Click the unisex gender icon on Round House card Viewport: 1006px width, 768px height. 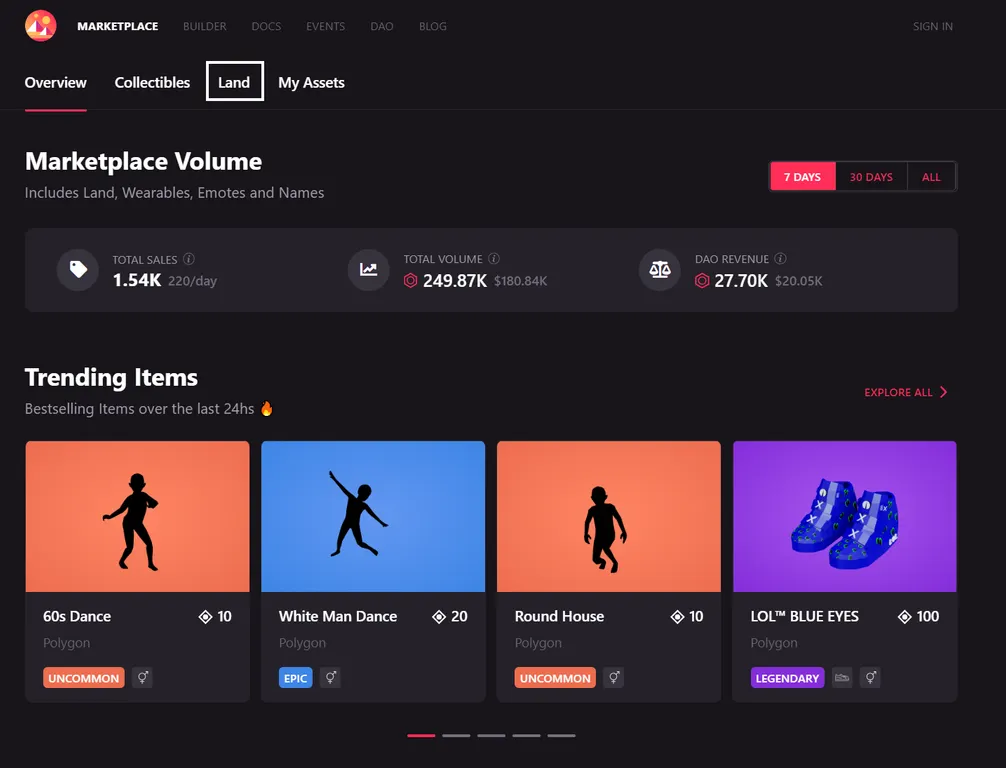(x=614, y=678)
